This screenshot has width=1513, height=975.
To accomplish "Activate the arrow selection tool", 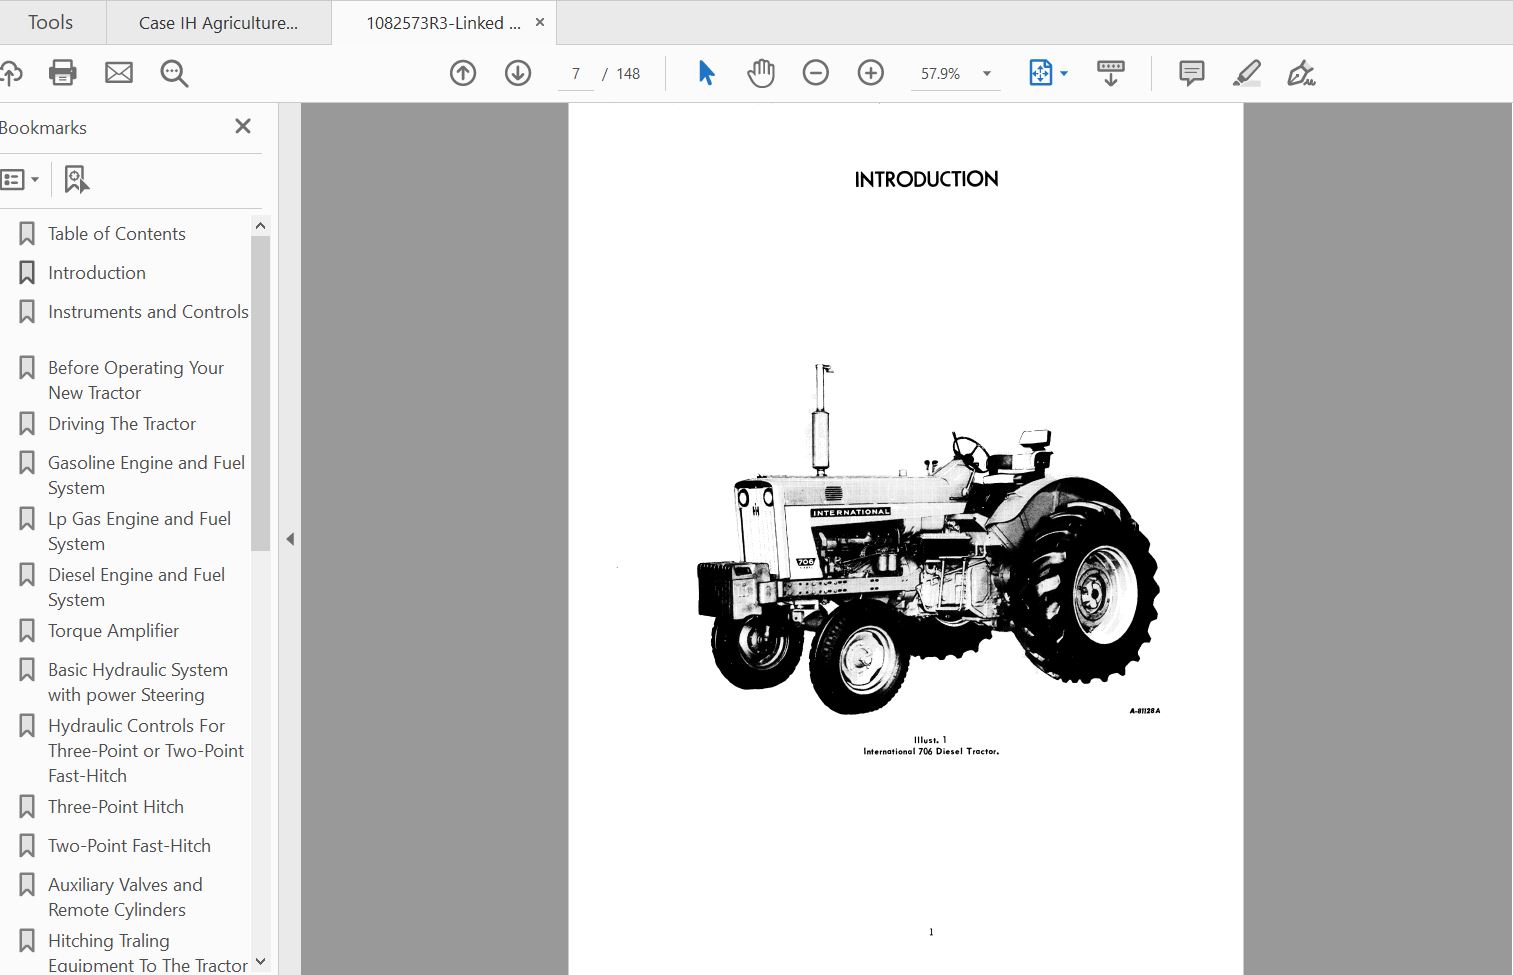I will [706, 73].
